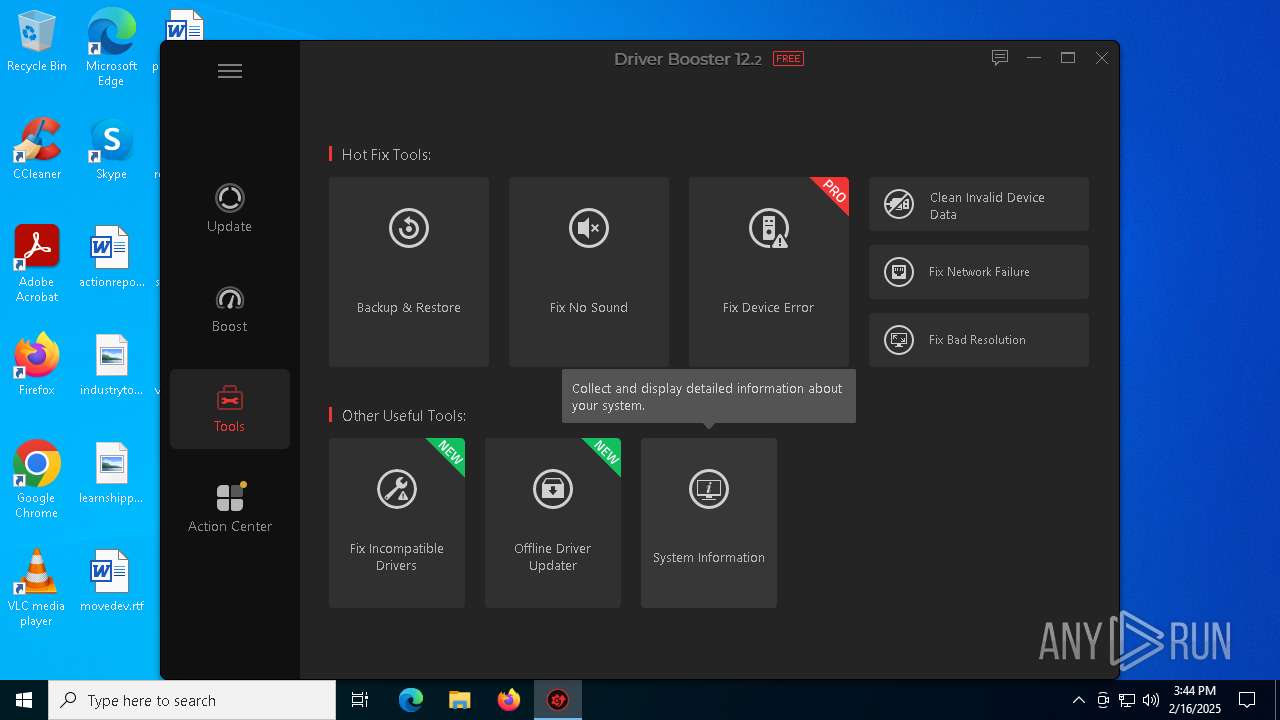Select the industryto image file on the desktop
Image resolution: width=1280 pixels, height=720 pixels.
(x=111, y=365)
